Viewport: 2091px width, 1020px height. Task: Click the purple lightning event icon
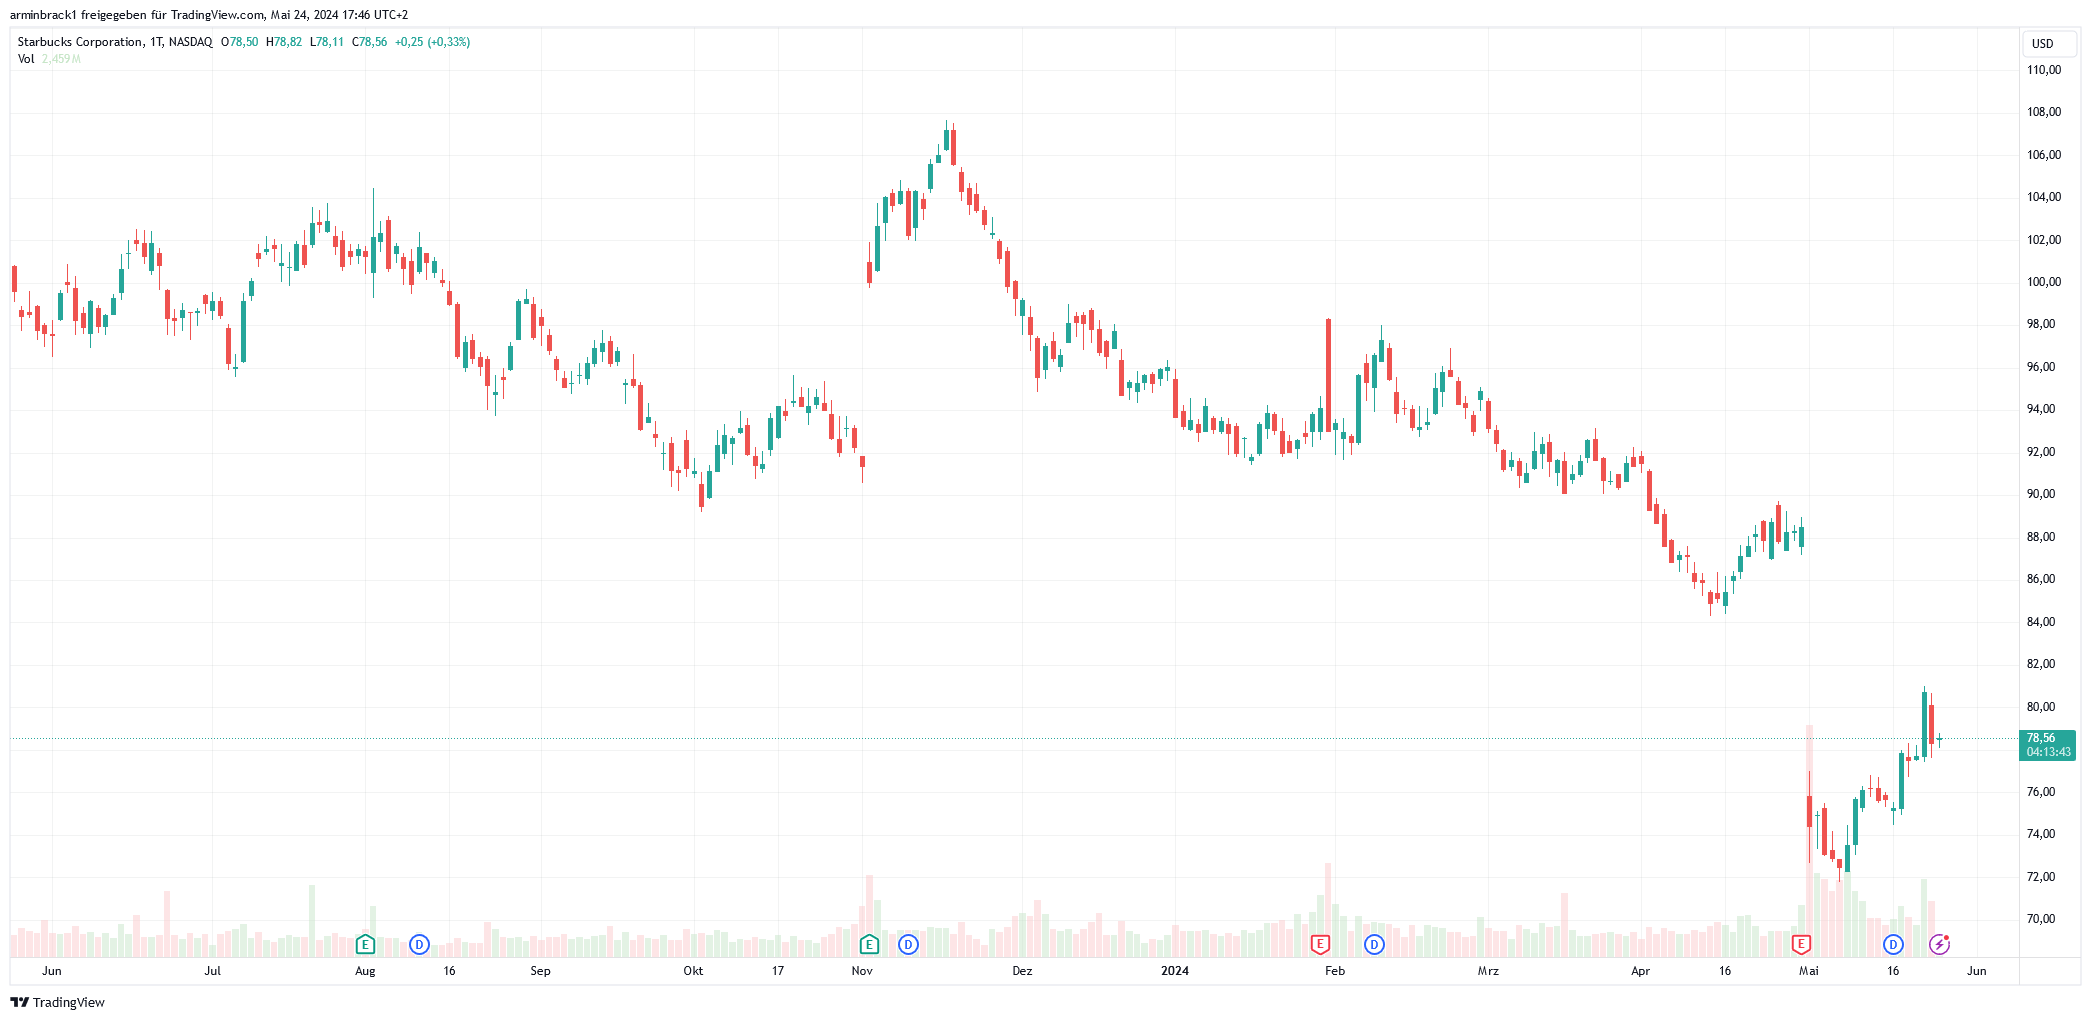click(x=1939, y=944)
